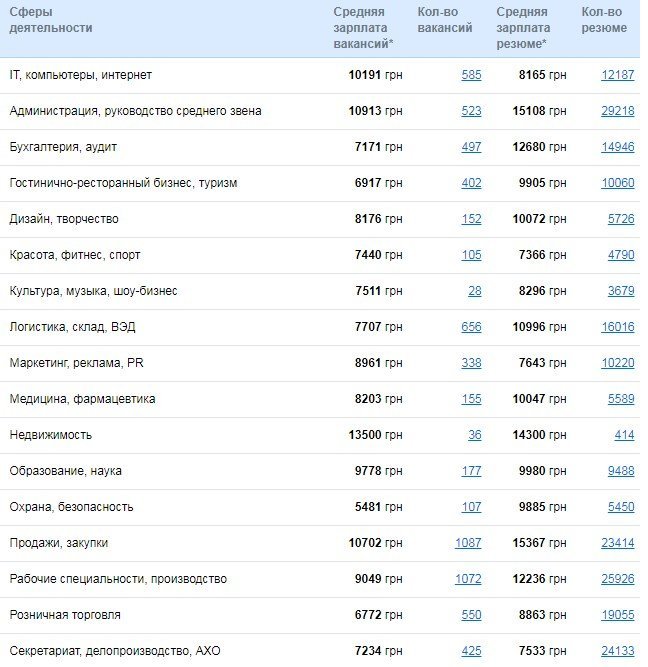Click the 29218 resumes count link
The image size is (648, 667).
617,111
